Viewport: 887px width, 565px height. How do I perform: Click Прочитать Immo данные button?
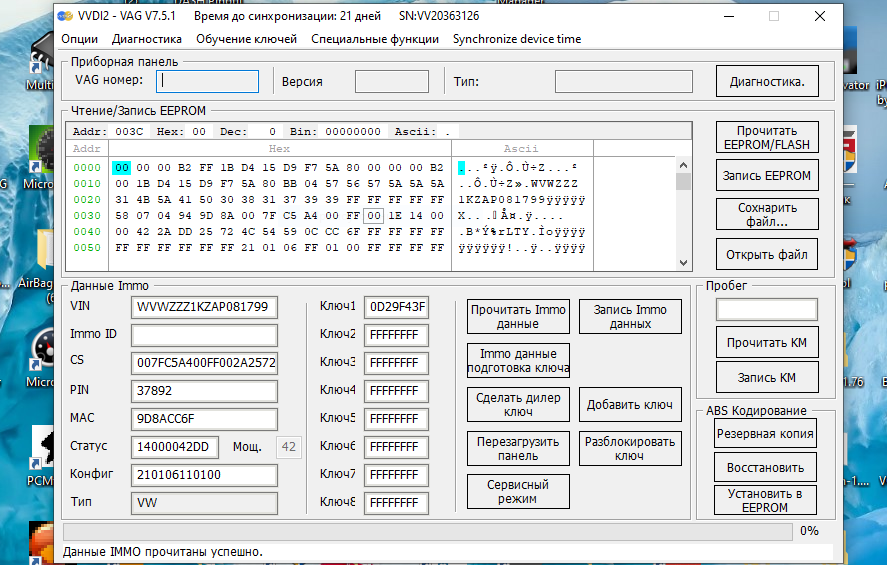pos(518,317)
